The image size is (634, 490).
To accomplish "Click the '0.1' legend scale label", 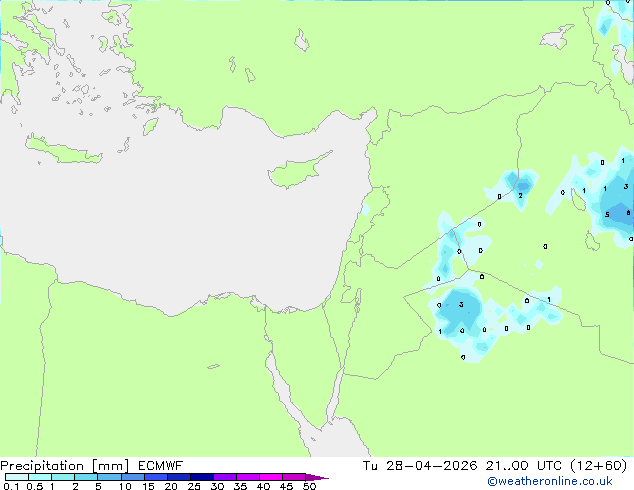I will coord(11,486).
